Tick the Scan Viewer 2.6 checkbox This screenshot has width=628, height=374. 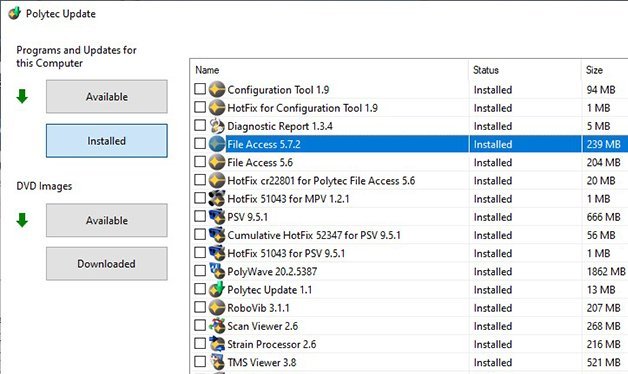(x=200, y=325)
